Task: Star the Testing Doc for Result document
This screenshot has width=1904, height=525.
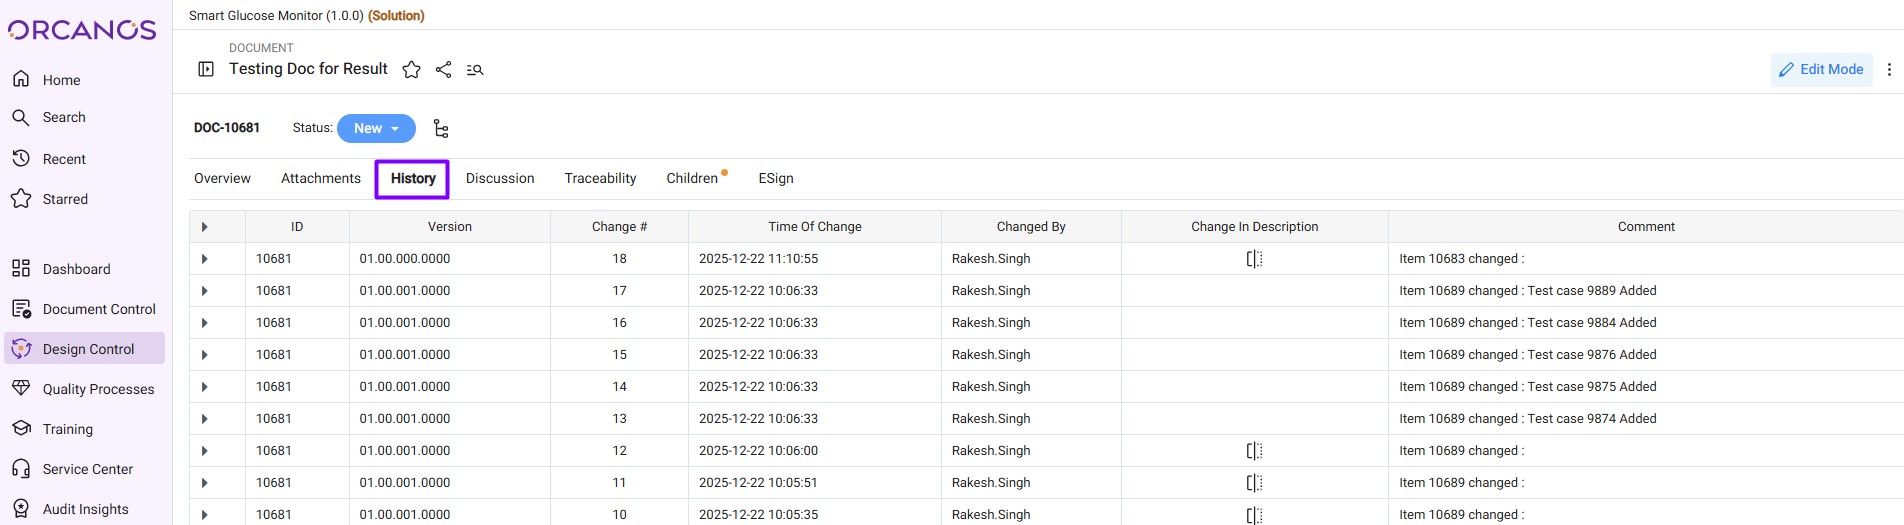Action: 411,70
